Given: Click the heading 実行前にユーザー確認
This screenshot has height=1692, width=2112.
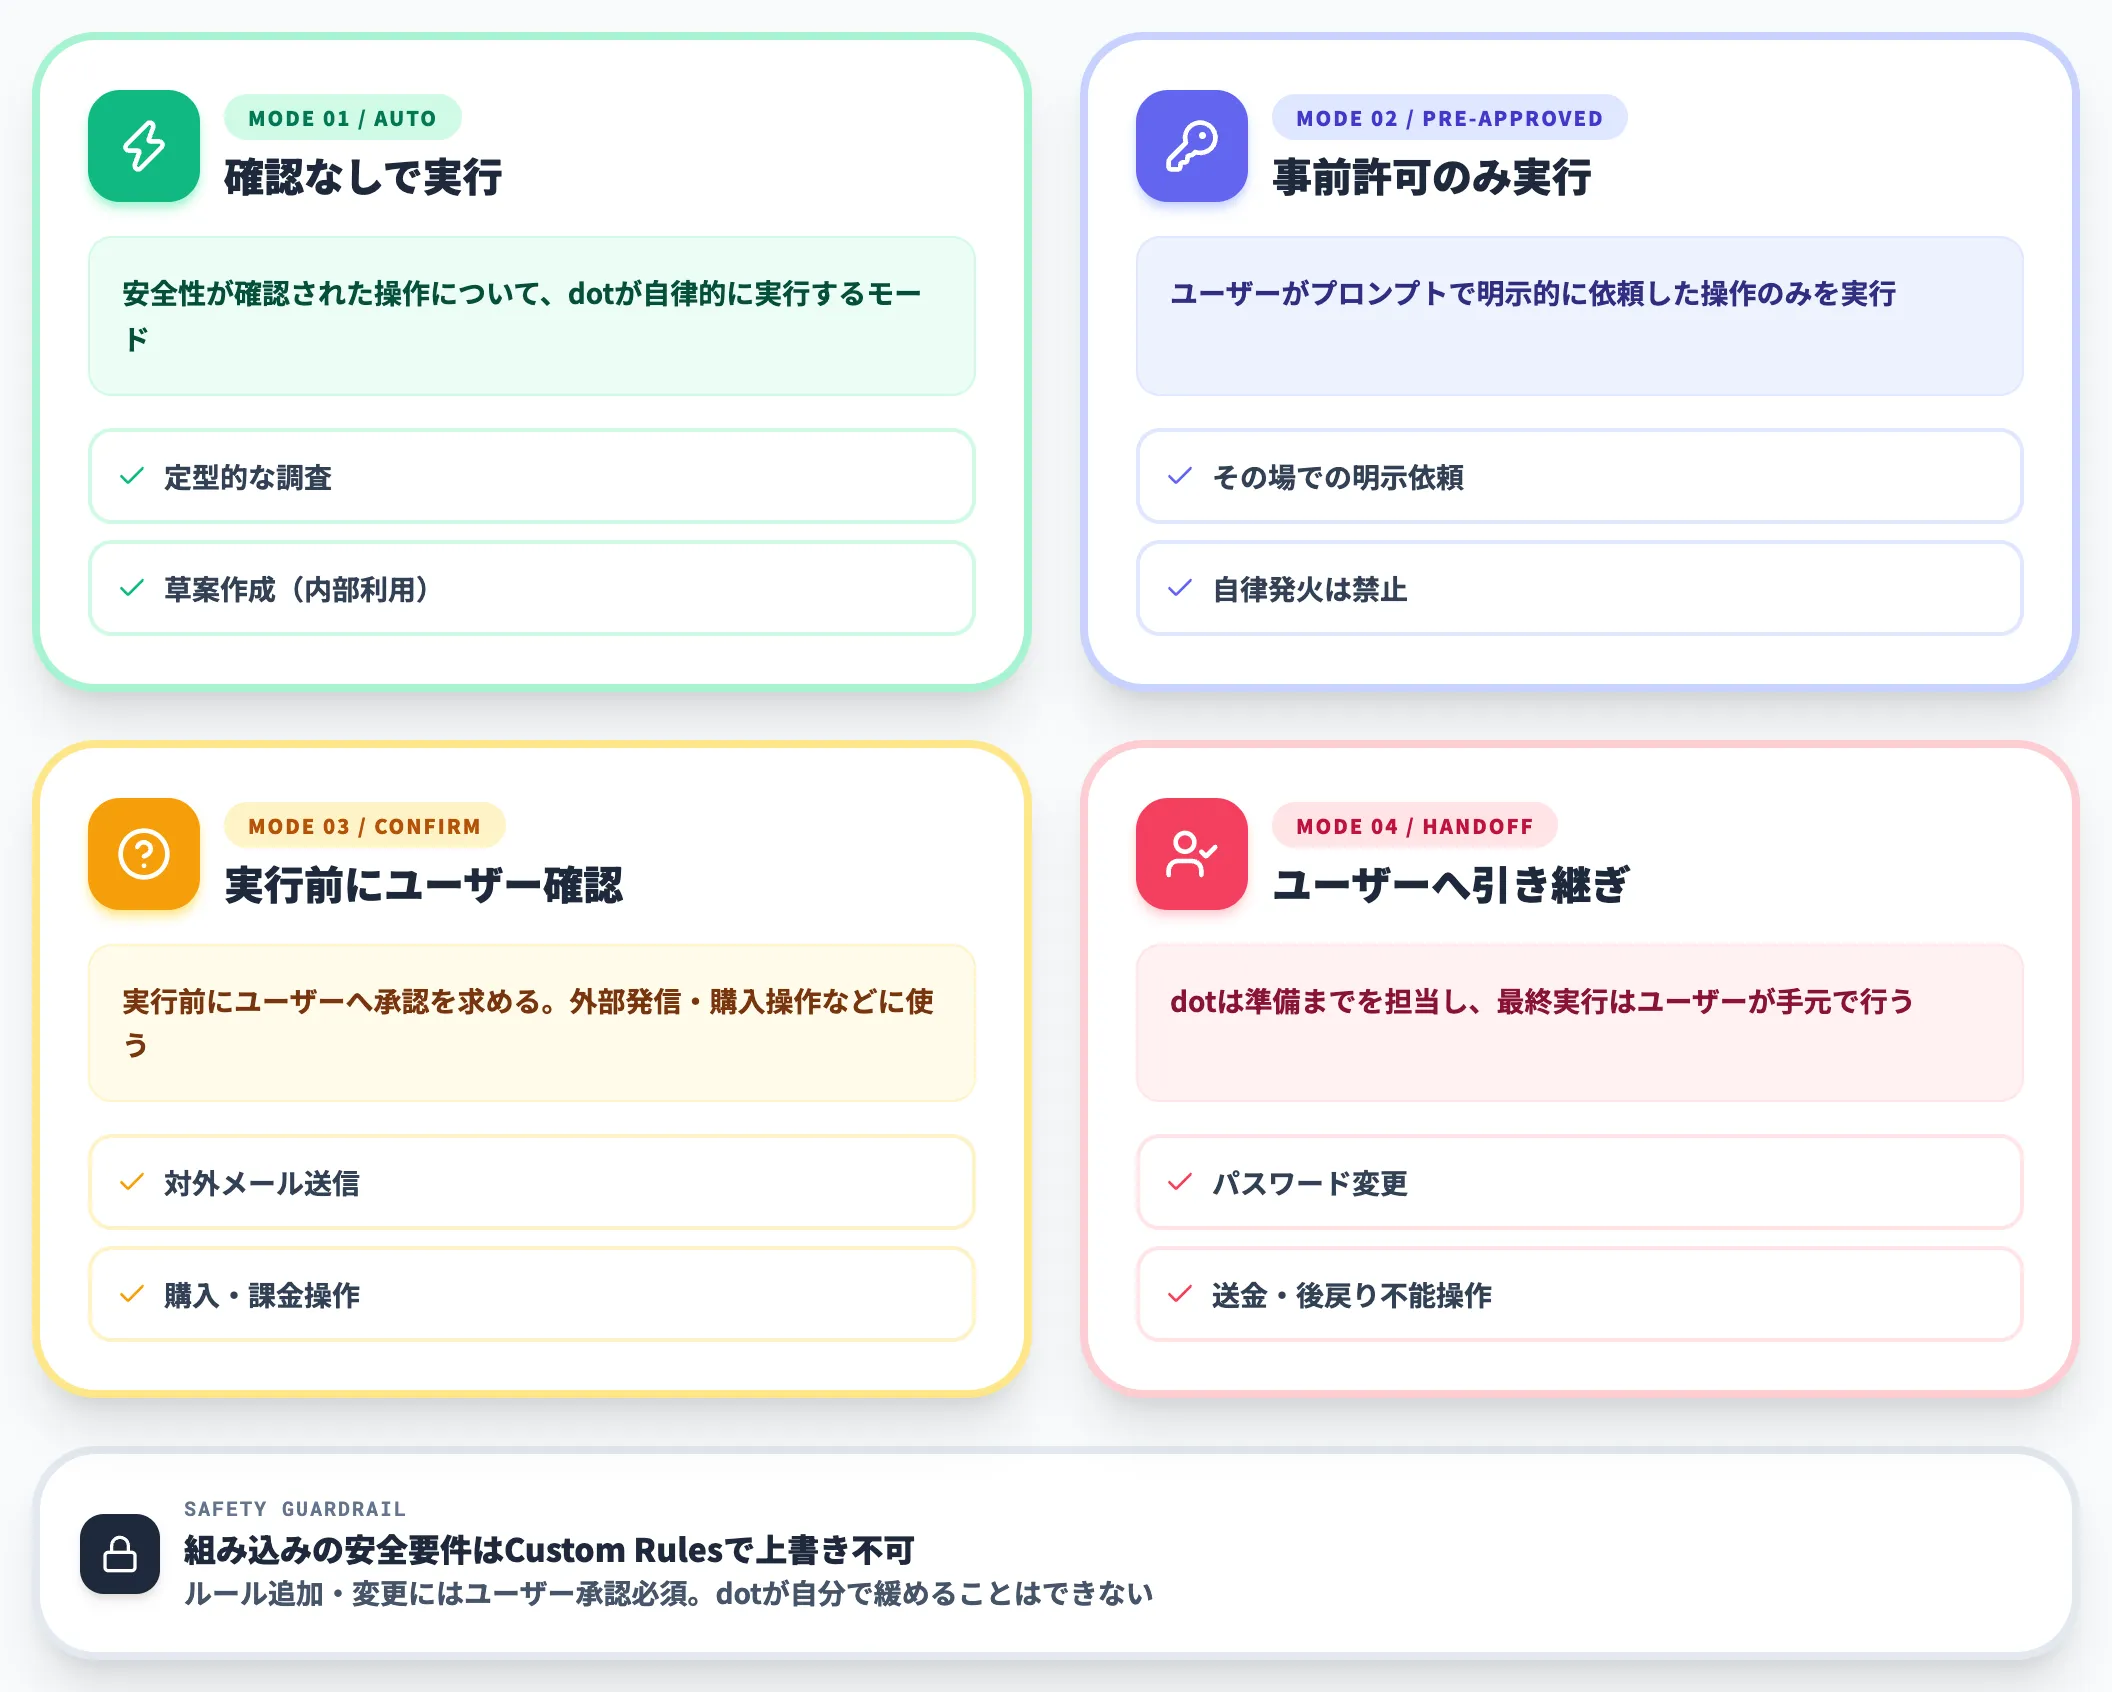Looking at the screenshot, I should [424, 886].
